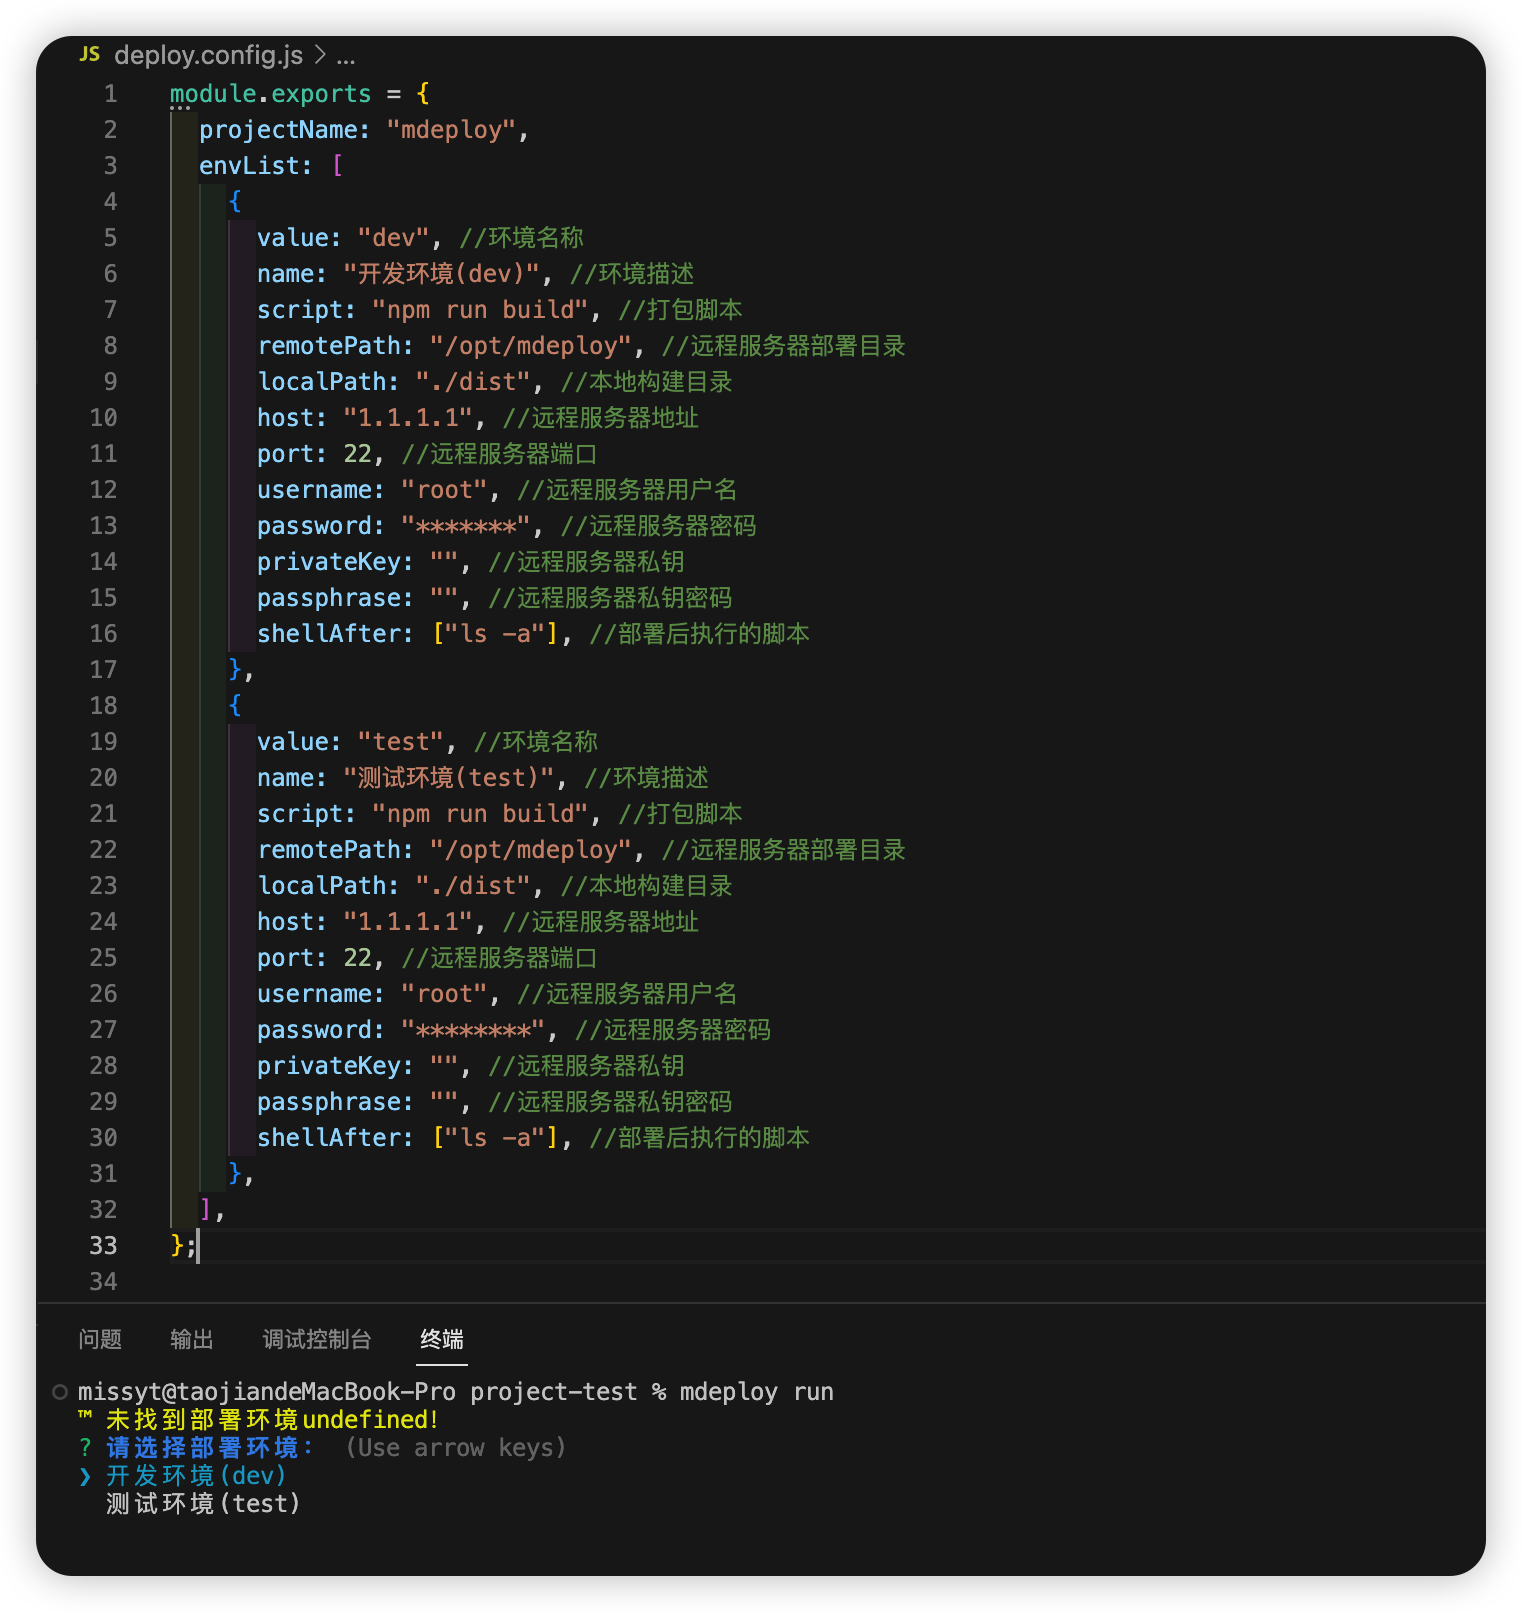The image size is (1522, 1612).
Task: Open deploy.config.js breadcrumb item
Action: (x=208, y=55)
